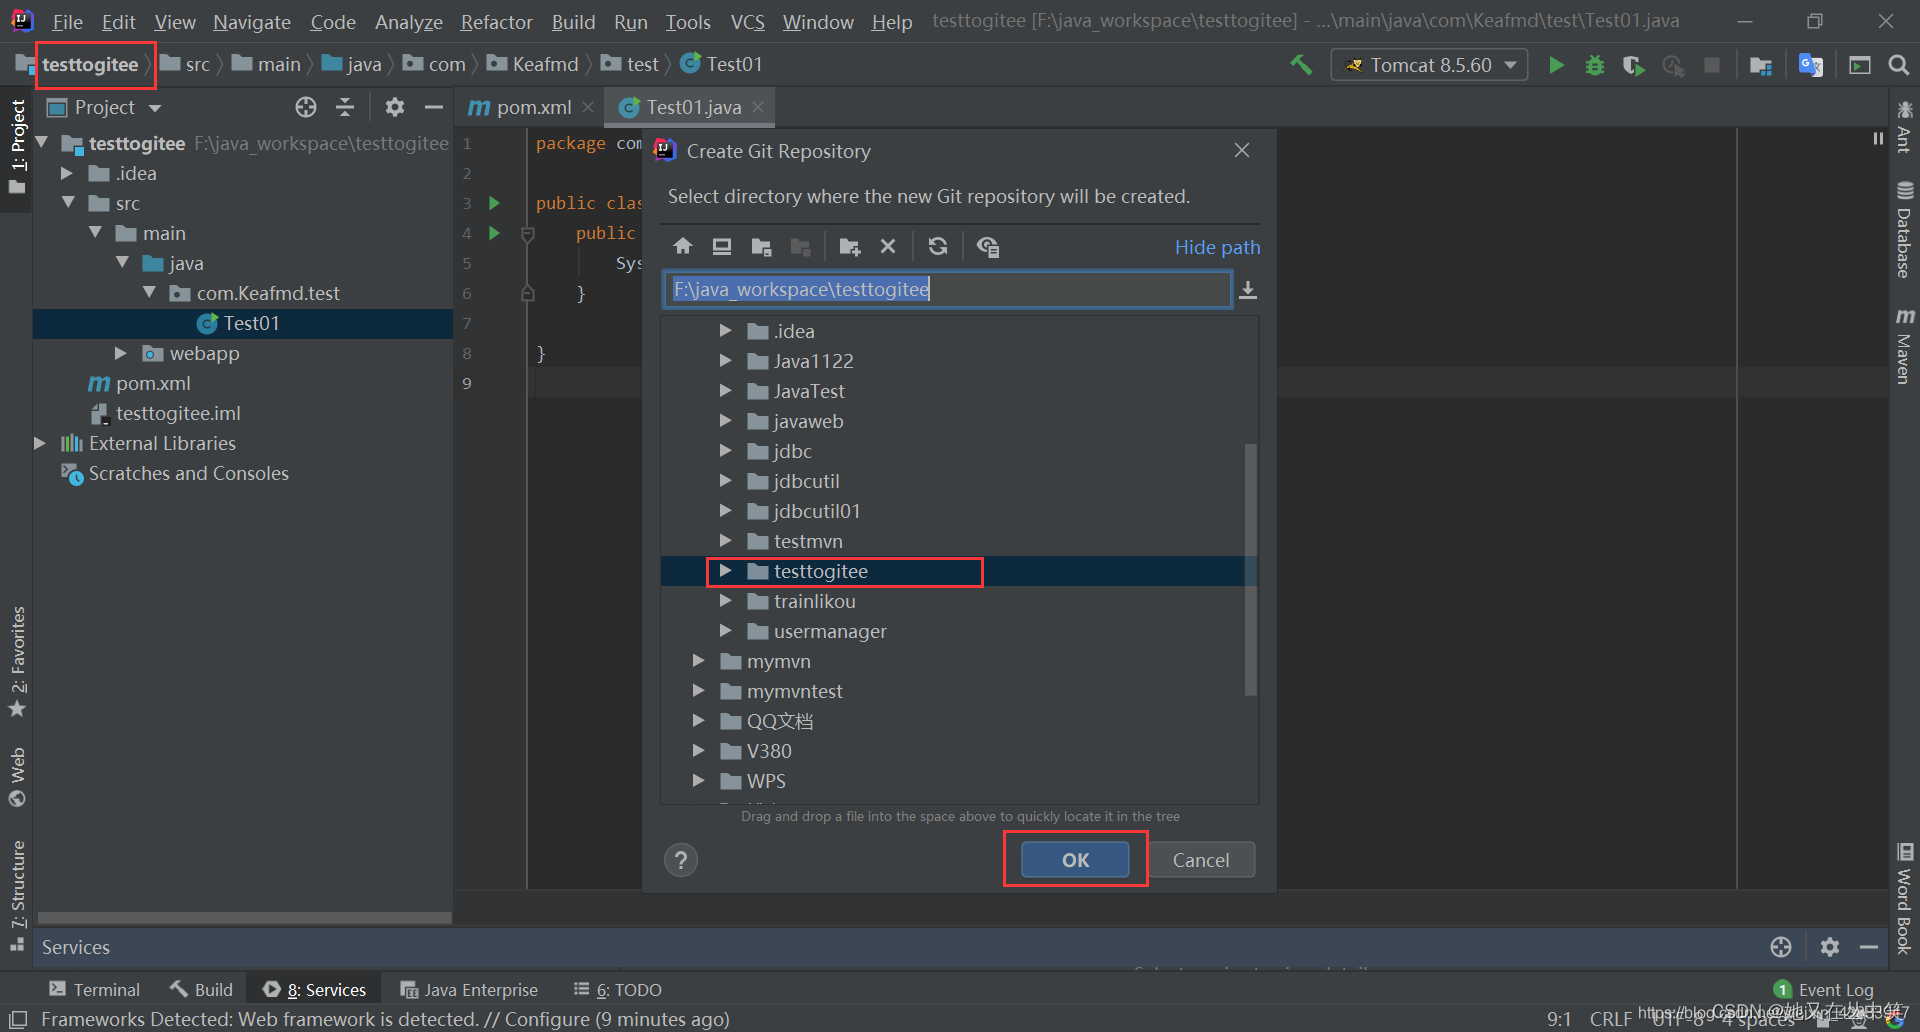Open the Event Log
This screenshot has height=1032, width=1920.
tap(1824, 989)
